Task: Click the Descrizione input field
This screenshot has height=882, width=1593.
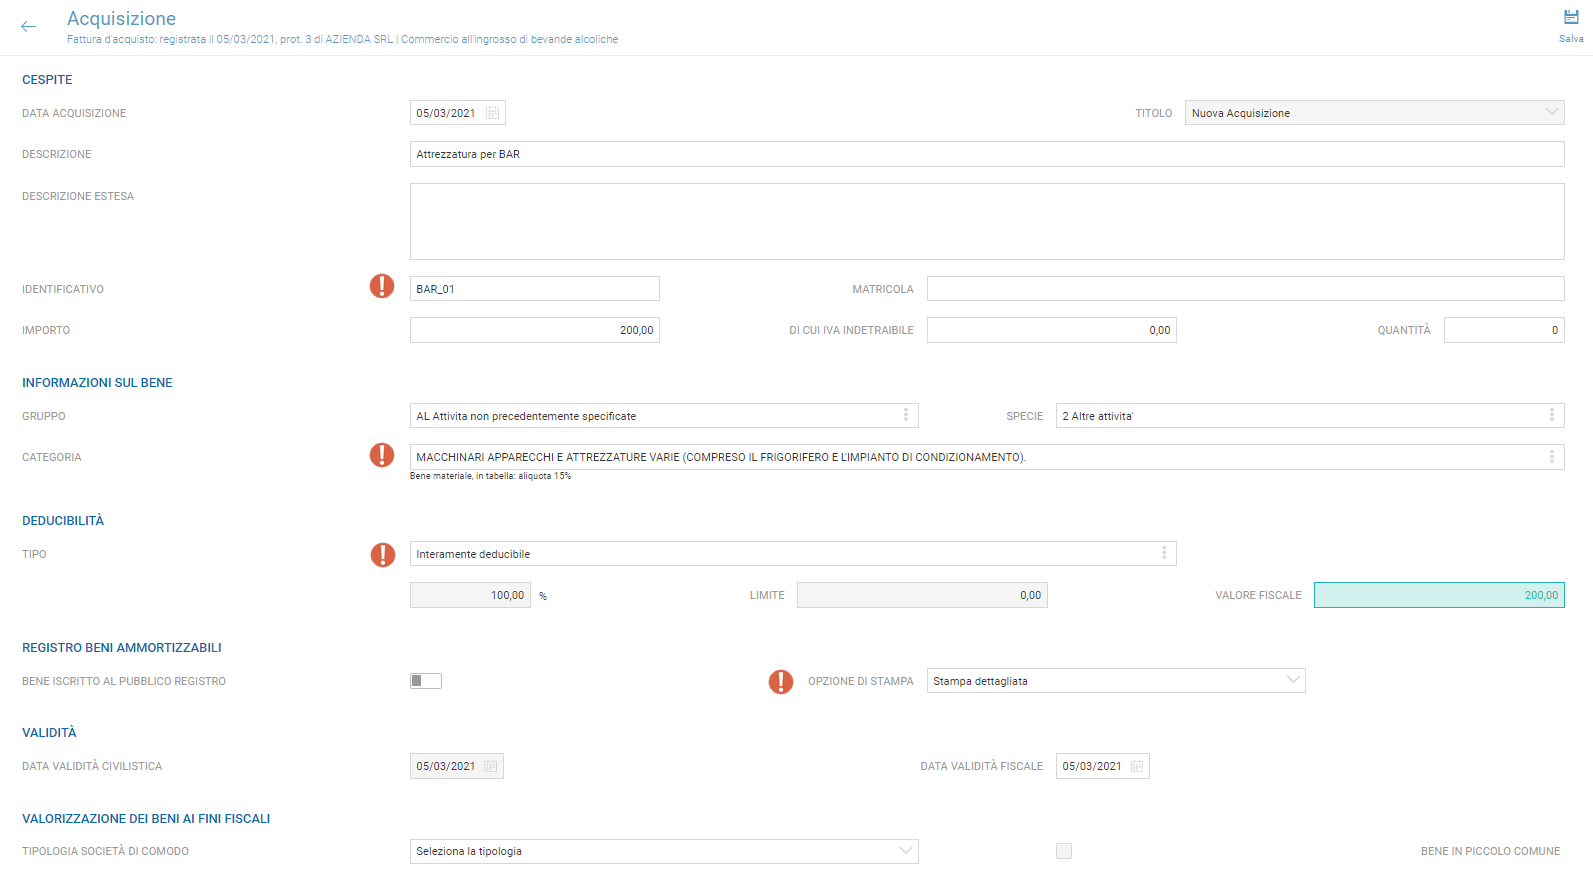Action: pyautogui.click(x=987, y=154)
